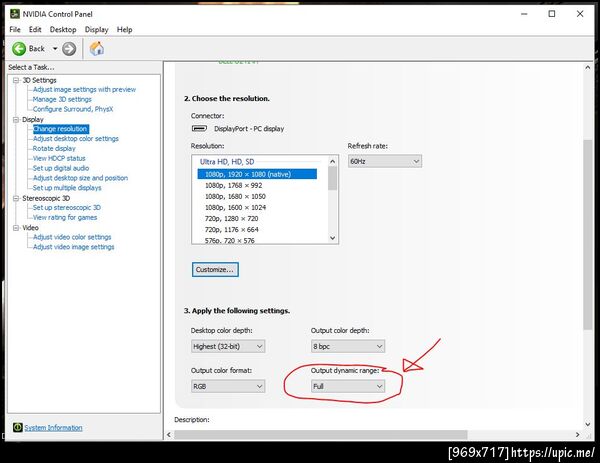This screenshot has width=600, height=463.
Task: Open Adjust image settings with preview
Action: (x=84, y=90)
